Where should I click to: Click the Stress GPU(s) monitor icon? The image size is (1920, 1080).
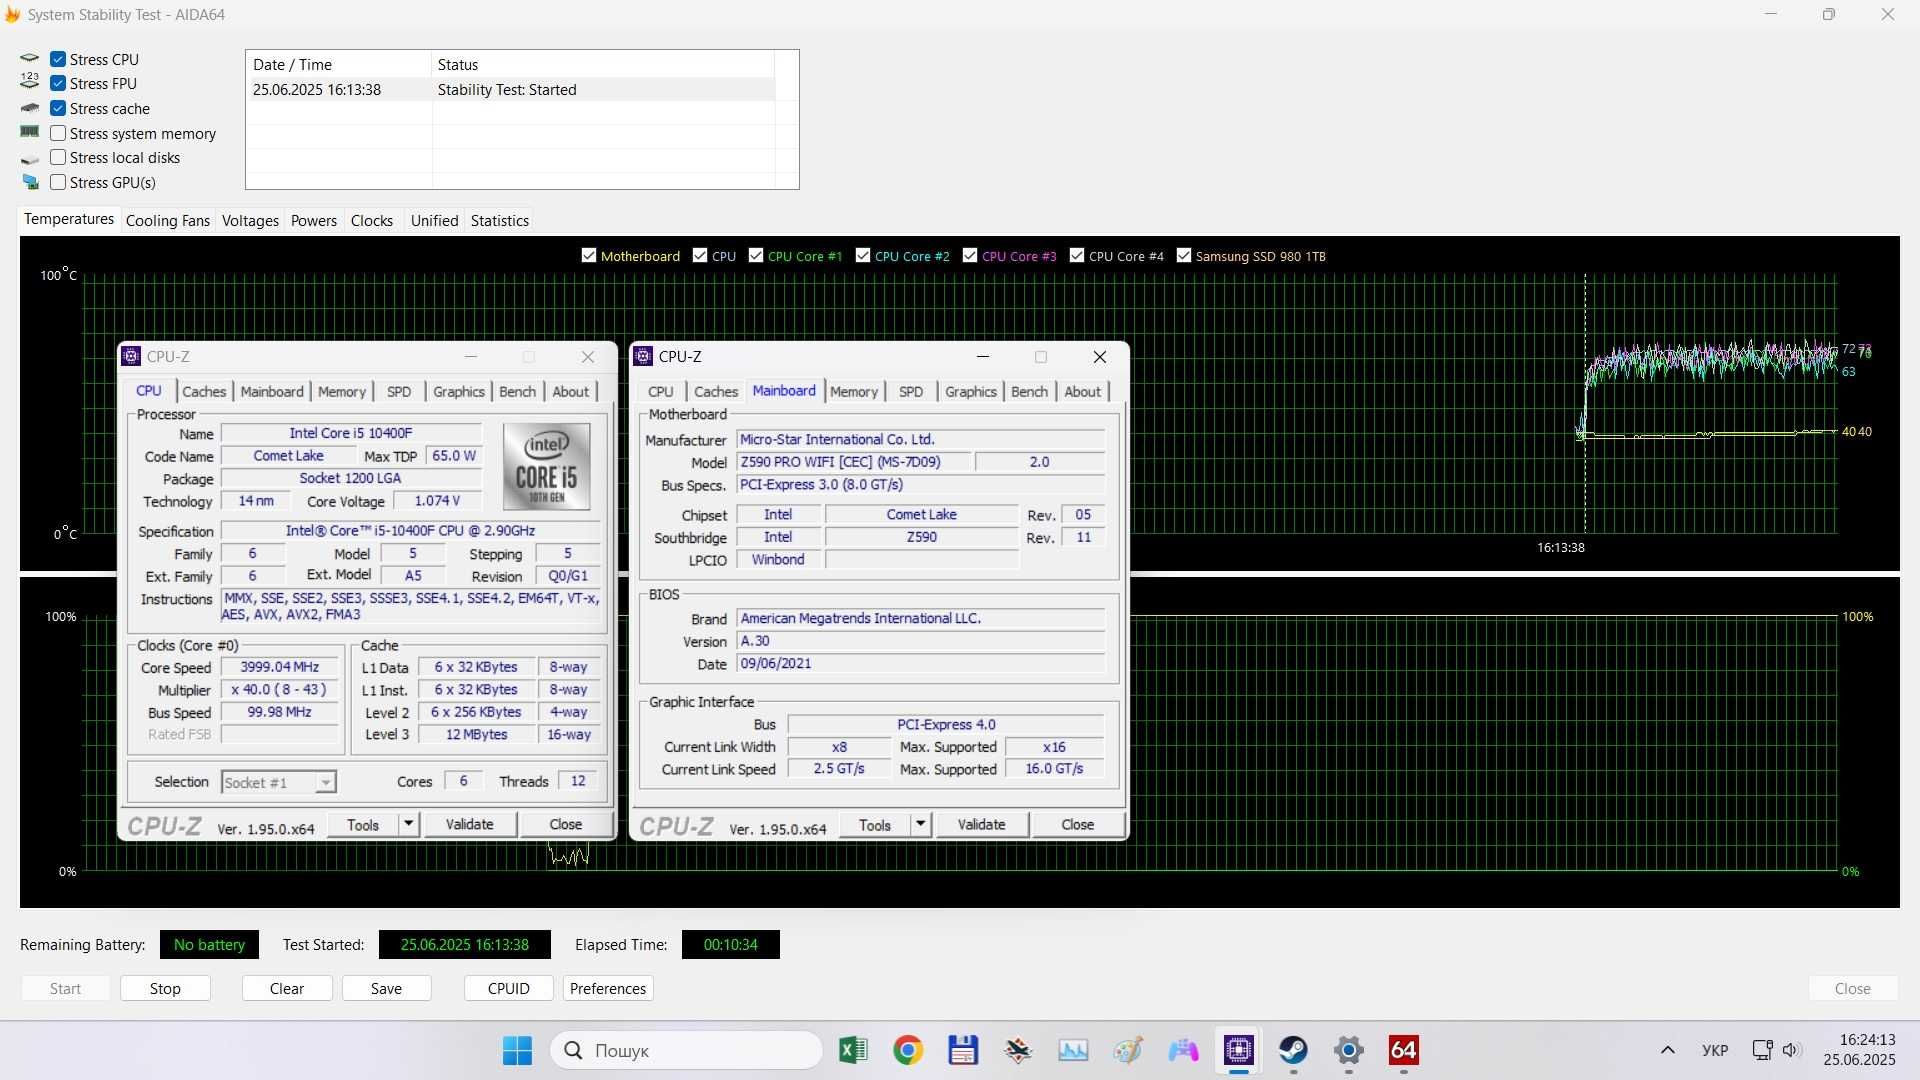[30, 182]
